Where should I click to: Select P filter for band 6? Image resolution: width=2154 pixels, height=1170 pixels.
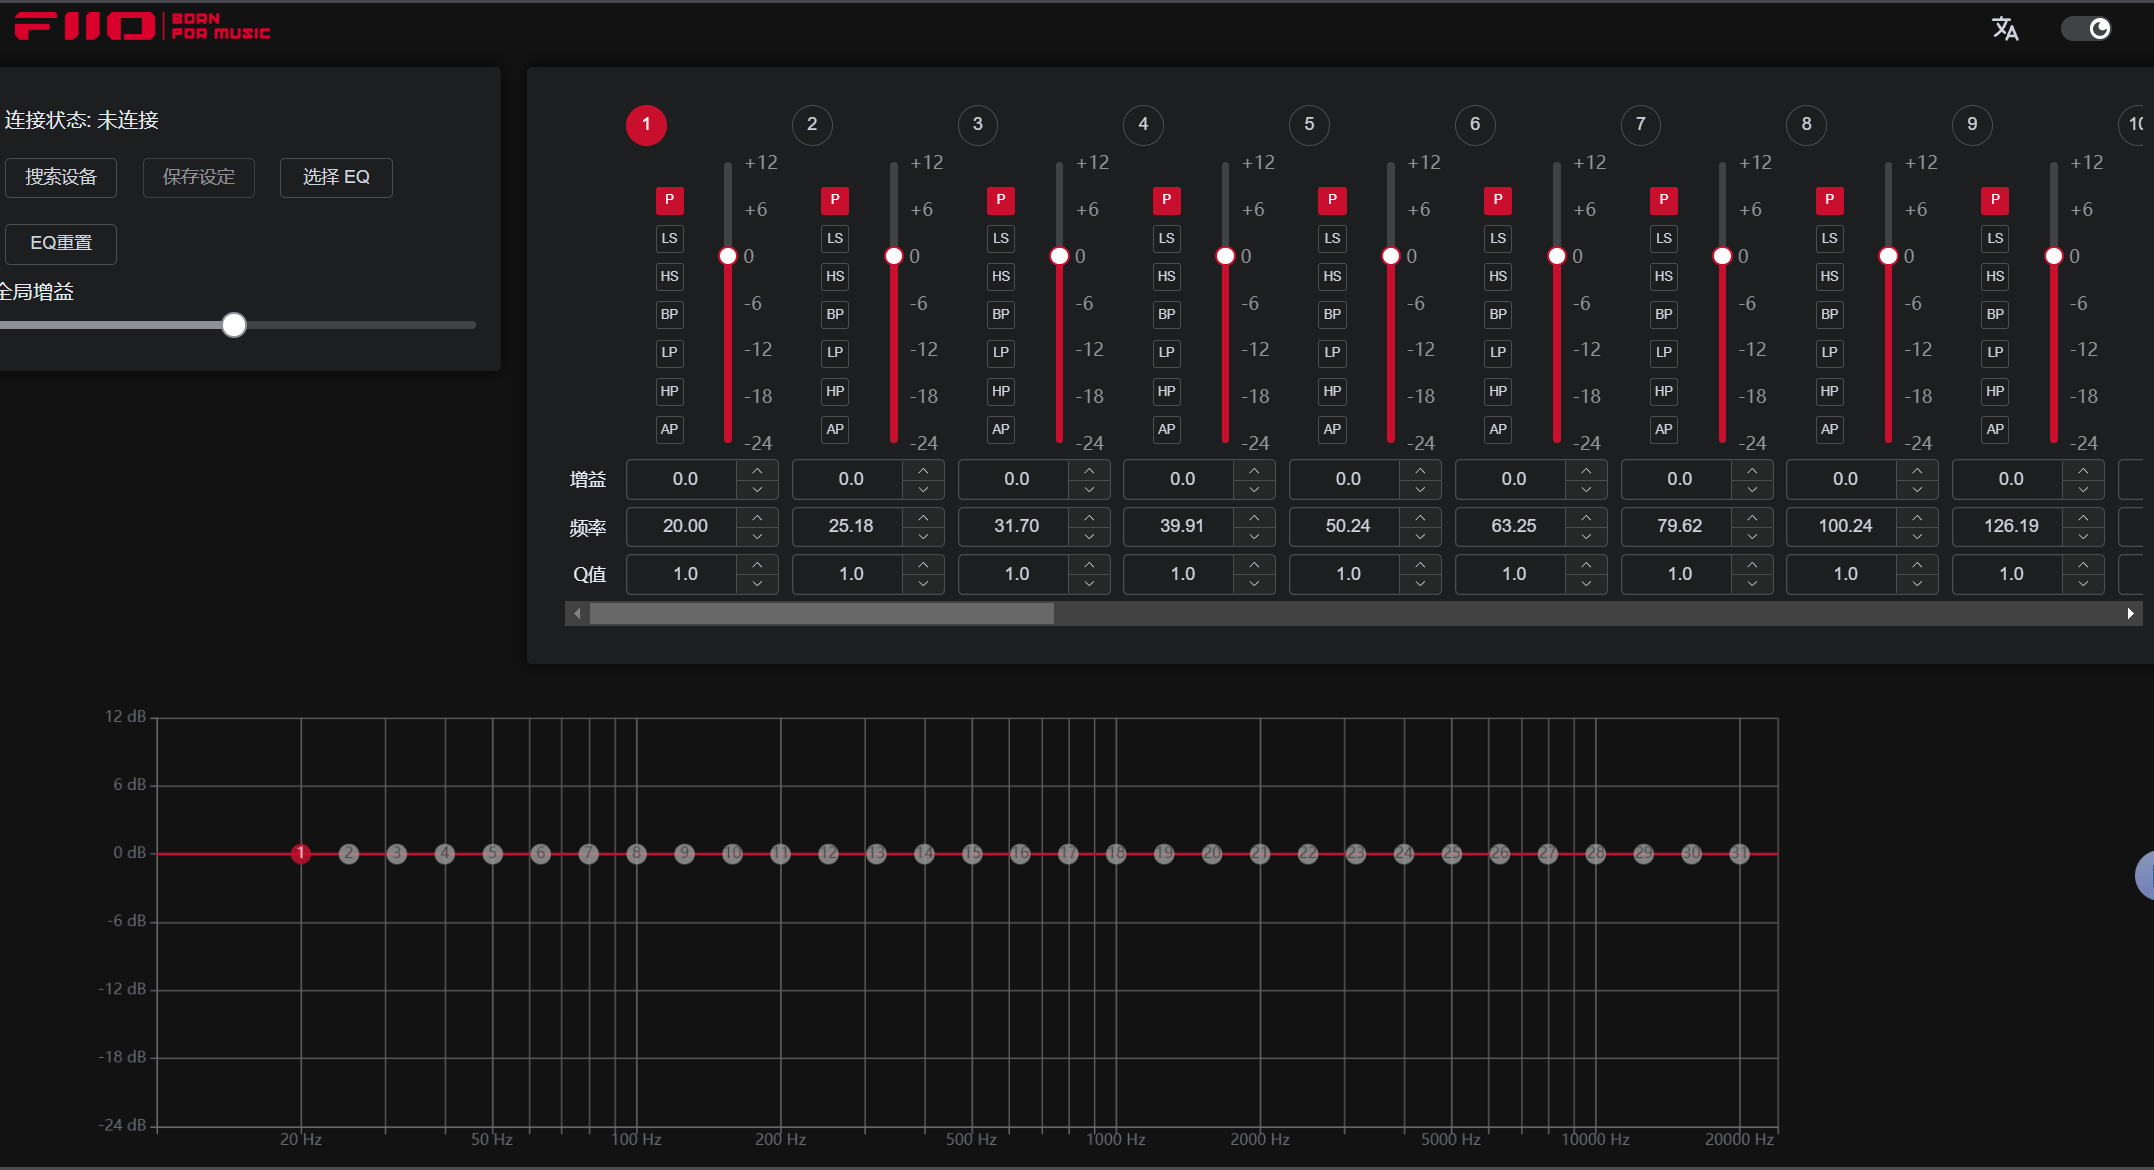1498,200
